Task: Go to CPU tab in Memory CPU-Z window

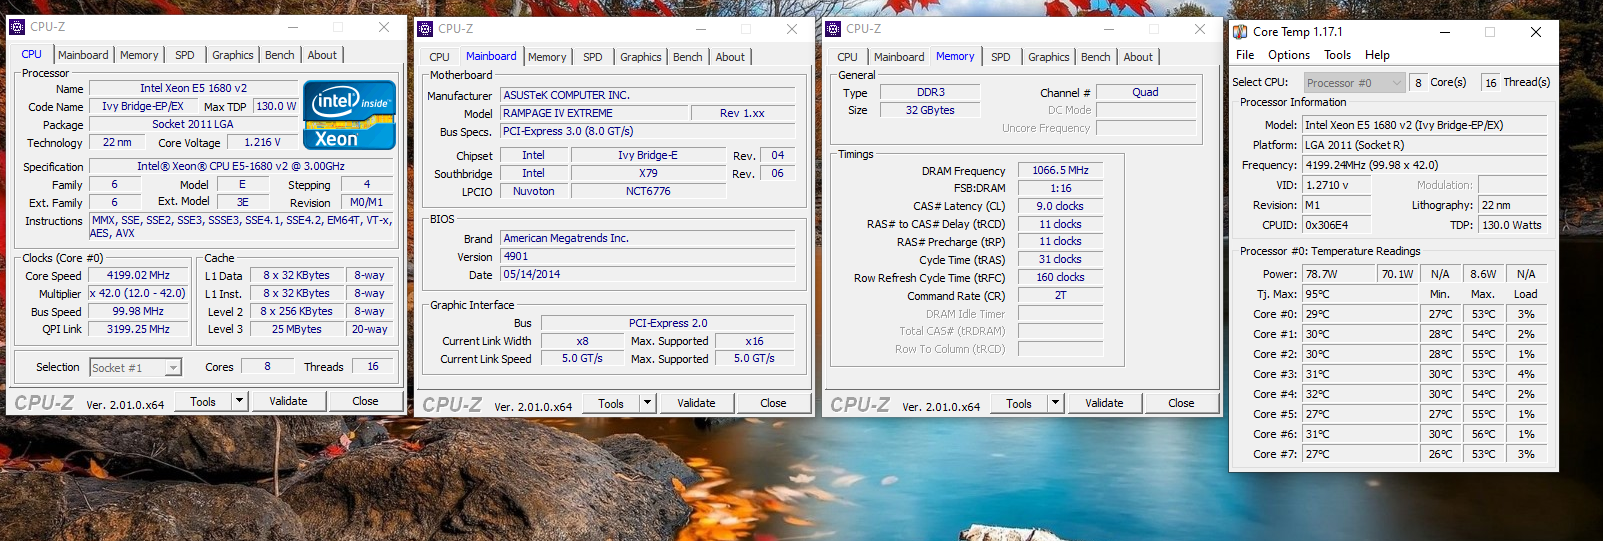Action: point(847,57)
